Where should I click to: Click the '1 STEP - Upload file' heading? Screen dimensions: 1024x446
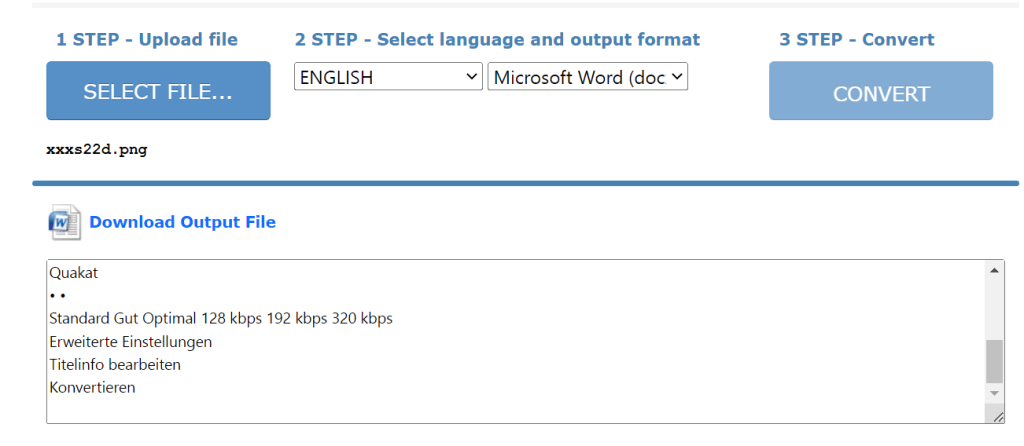(147, 40)
